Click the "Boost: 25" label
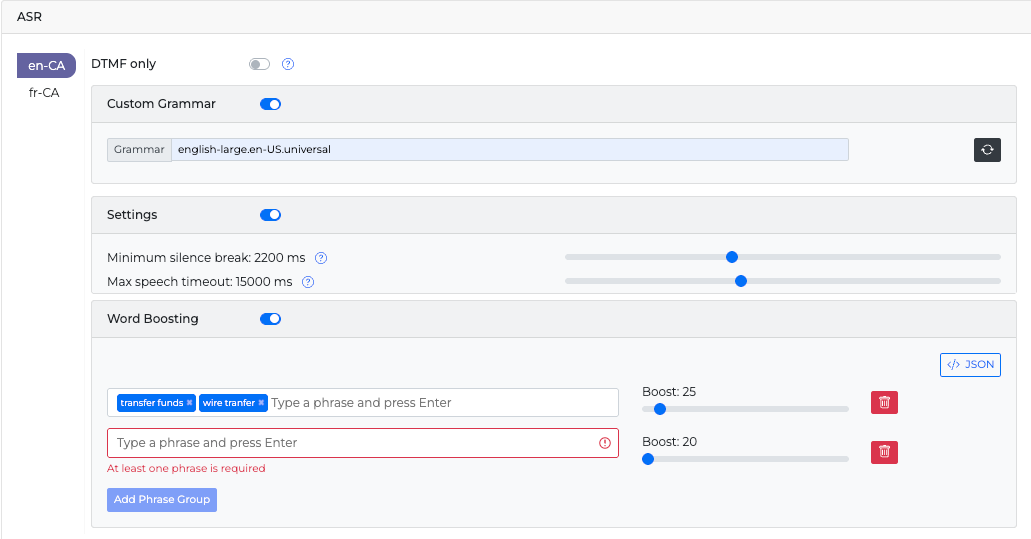The height and width of the screenshot is (539, 1031). click(669, 392)
